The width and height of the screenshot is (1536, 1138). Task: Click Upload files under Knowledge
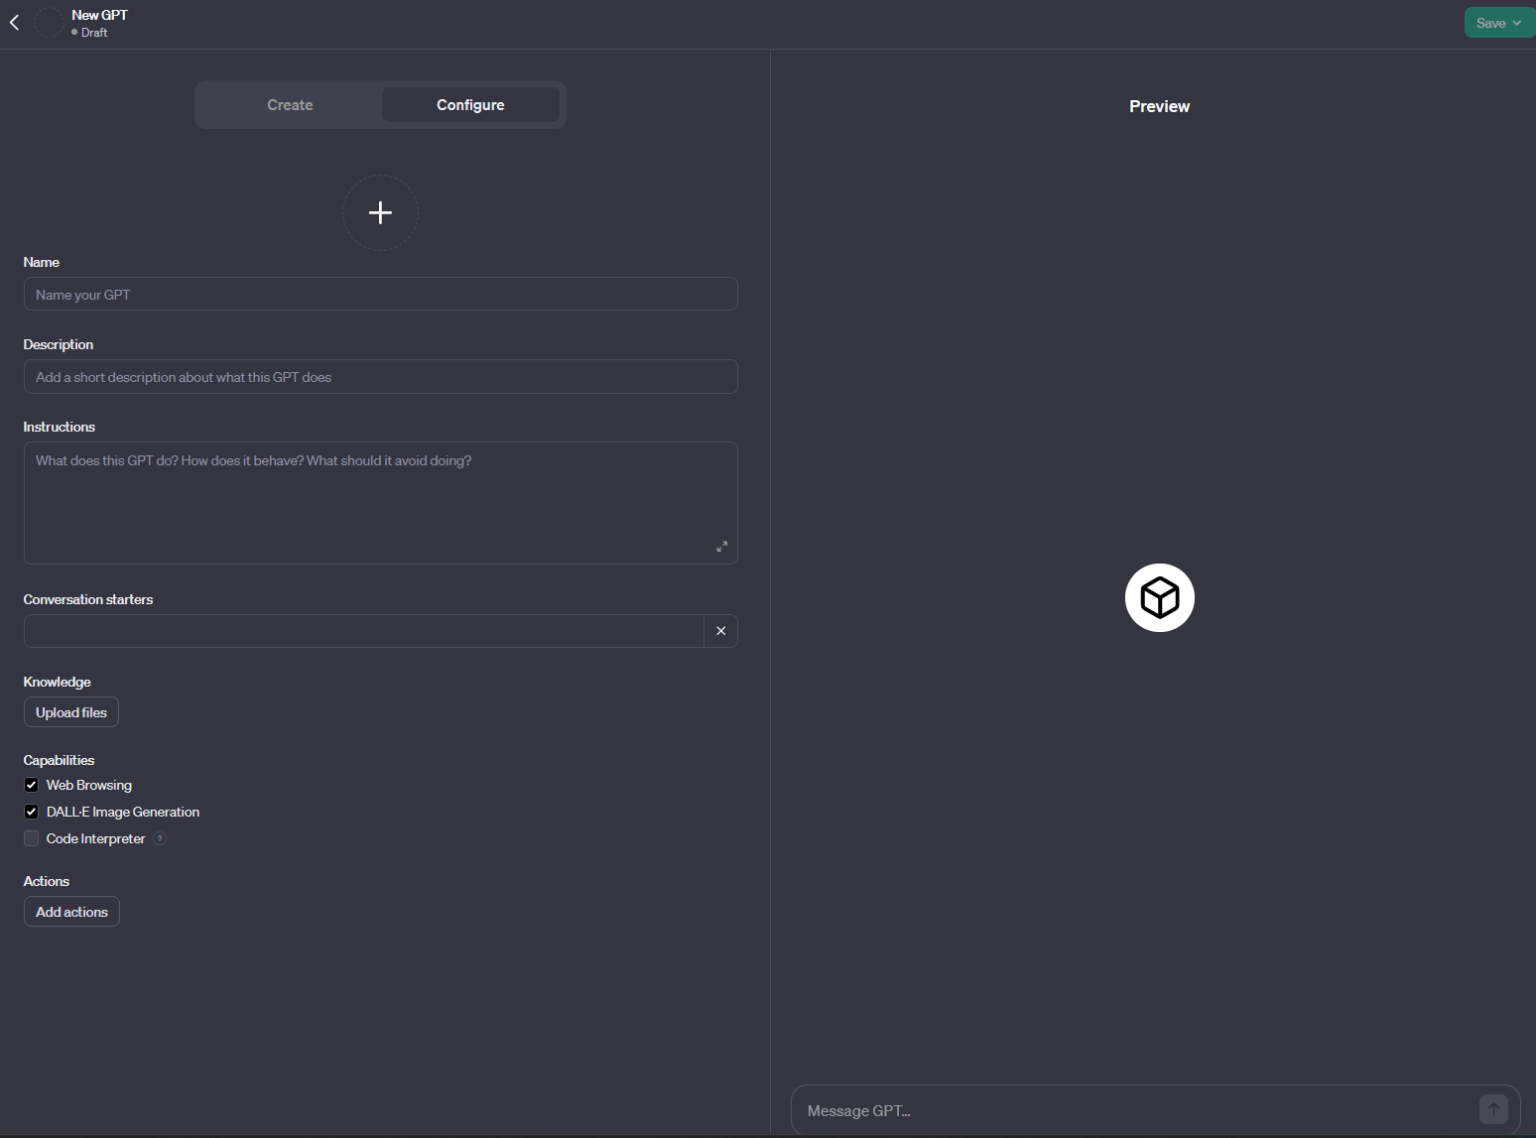tap(70, 711)
